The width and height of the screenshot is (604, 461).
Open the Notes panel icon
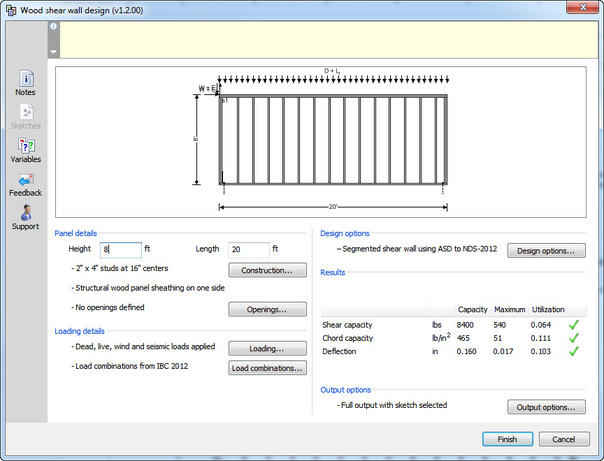tap(25, 79)
